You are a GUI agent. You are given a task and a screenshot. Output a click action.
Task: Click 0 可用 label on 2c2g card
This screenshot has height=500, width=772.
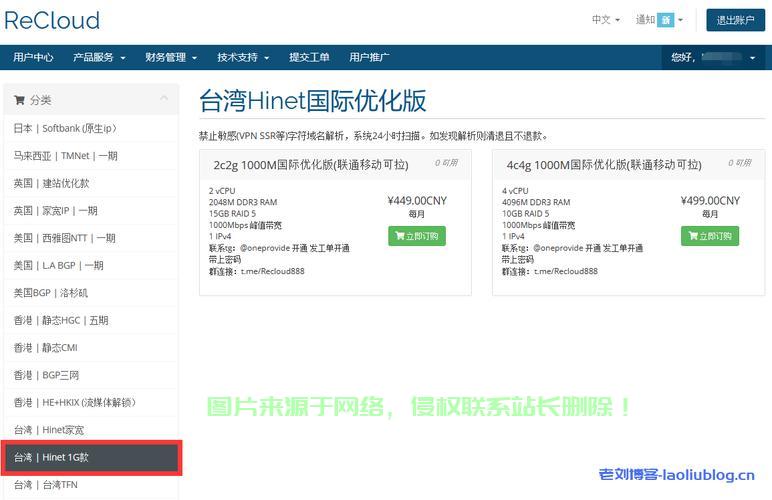(x=446, y=163)
